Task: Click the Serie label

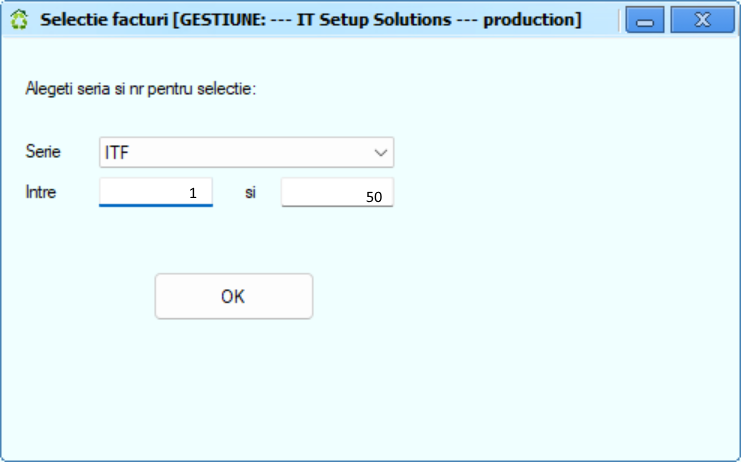Action: [43, 152]
